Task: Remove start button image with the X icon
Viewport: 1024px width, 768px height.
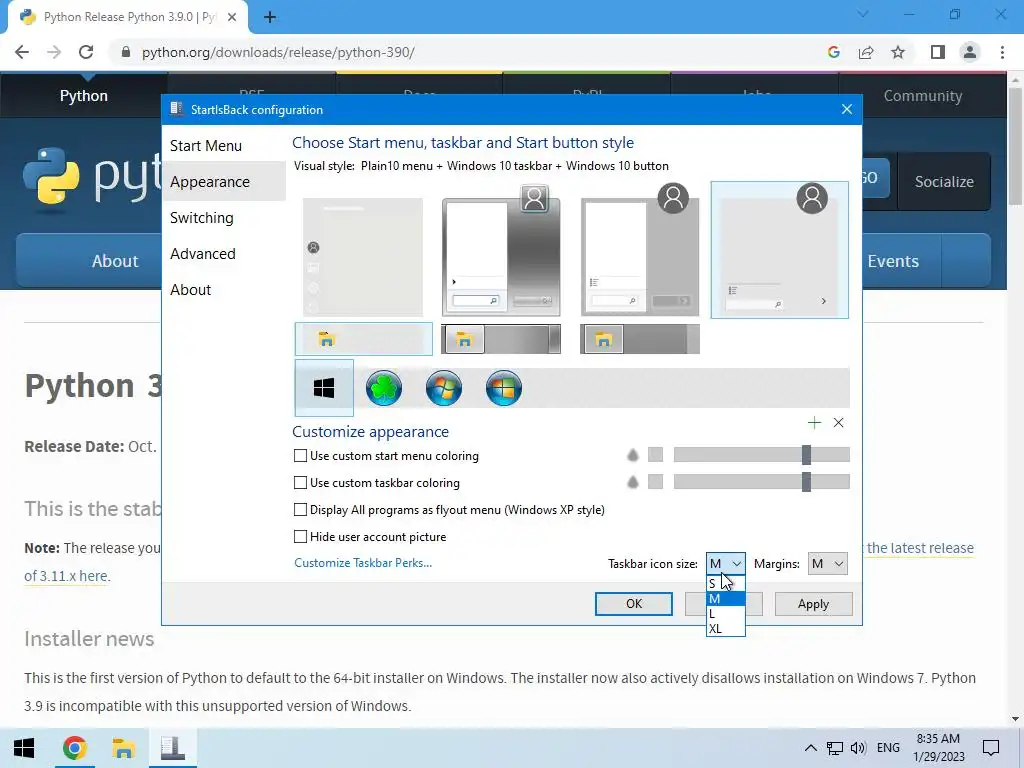Action: click(839, 423)
